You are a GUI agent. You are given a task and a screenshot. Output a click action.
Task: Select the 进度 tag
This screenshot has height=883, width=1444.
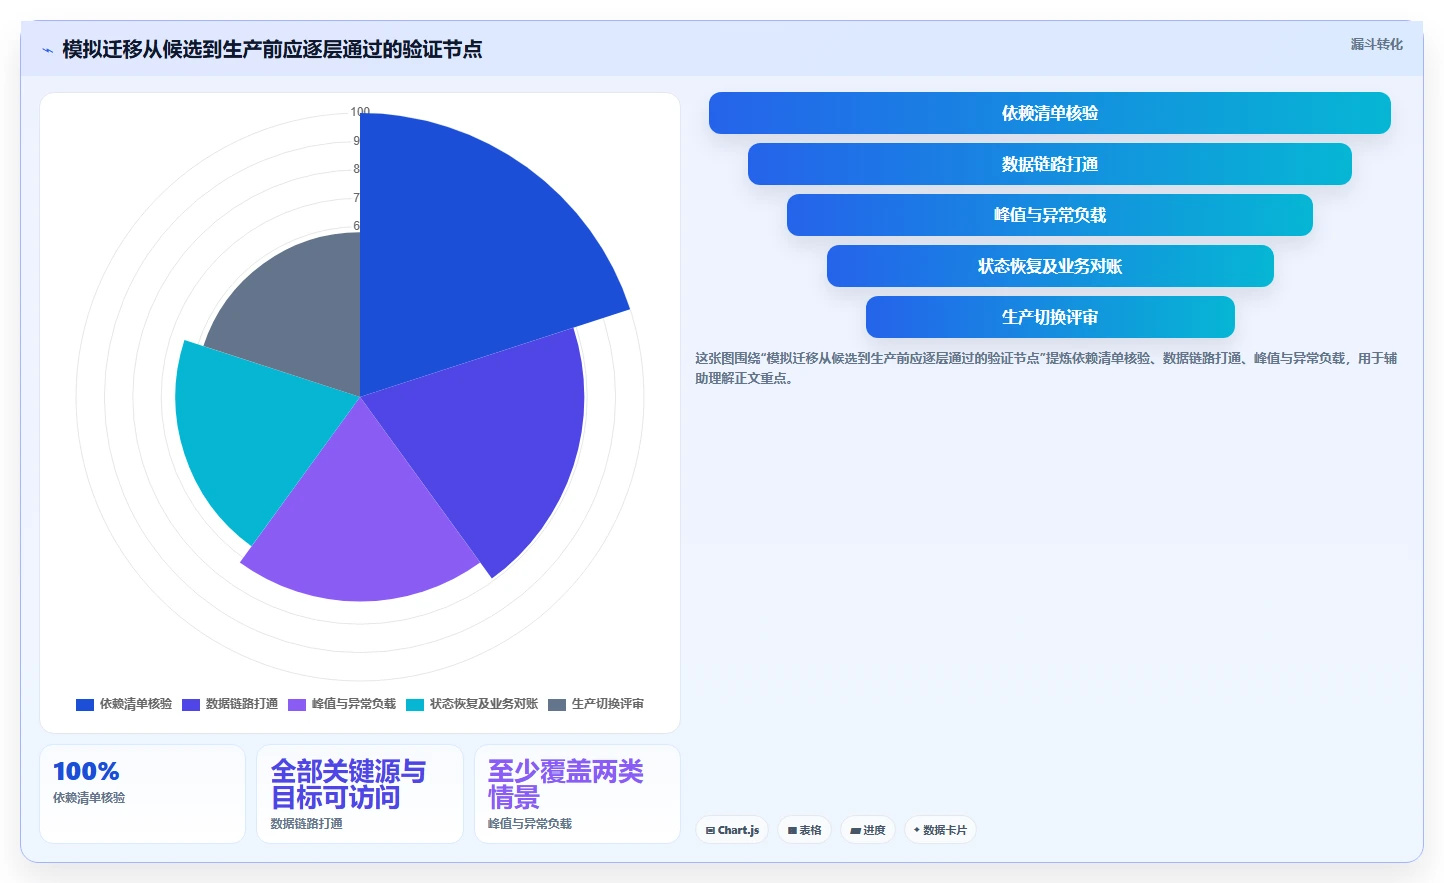[868, 830]
